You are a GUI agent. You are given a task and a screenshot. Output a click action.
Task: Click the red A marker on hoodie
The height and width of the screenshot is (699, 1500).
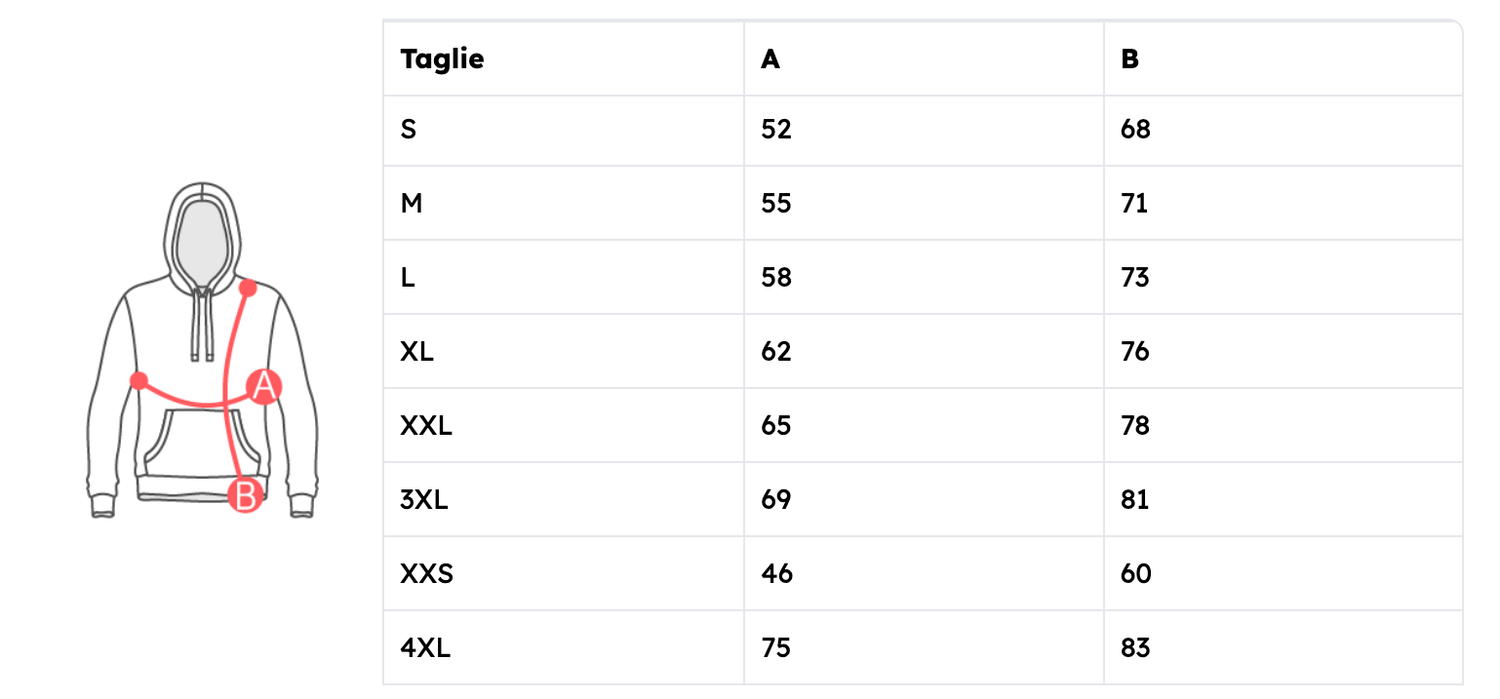click(x=264, y=386)
